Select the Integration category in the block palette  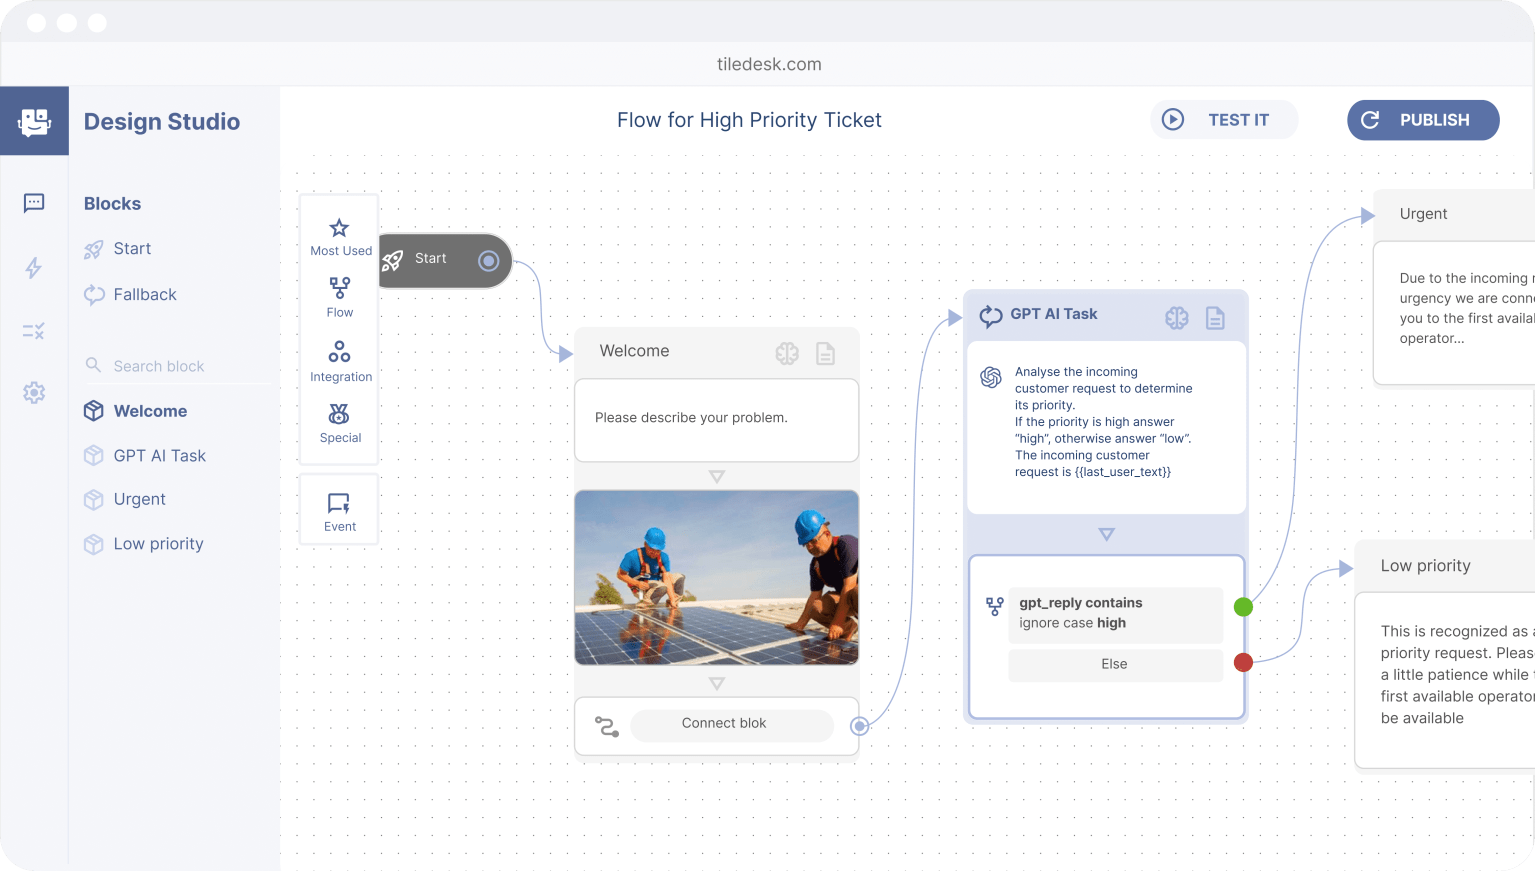(x=340, y=360)
